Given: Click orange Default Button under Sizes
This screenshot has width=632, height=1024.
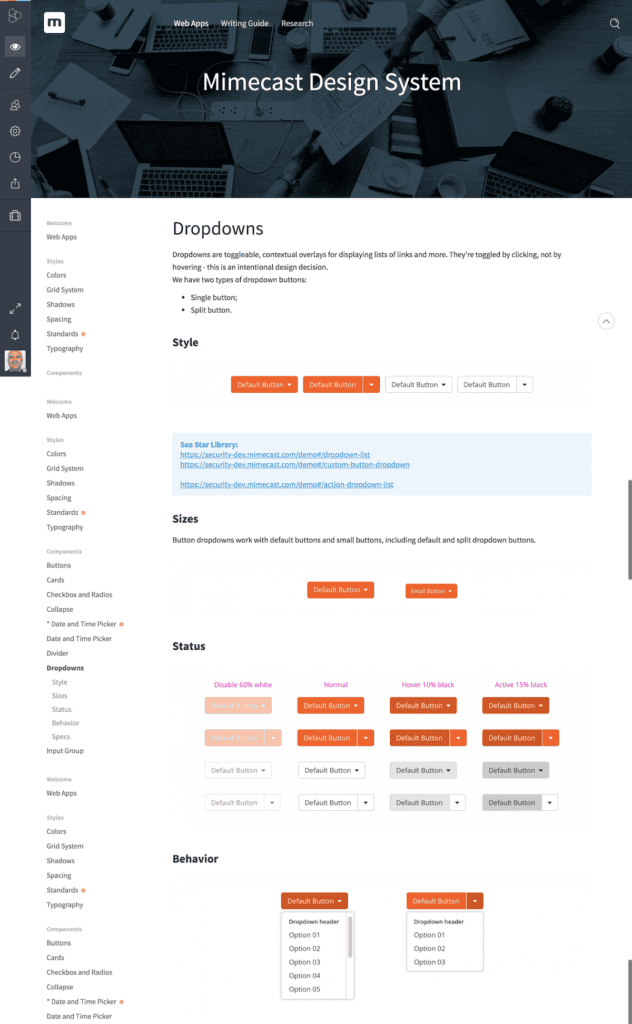Looking at the screenshot, I should point(341,590).
